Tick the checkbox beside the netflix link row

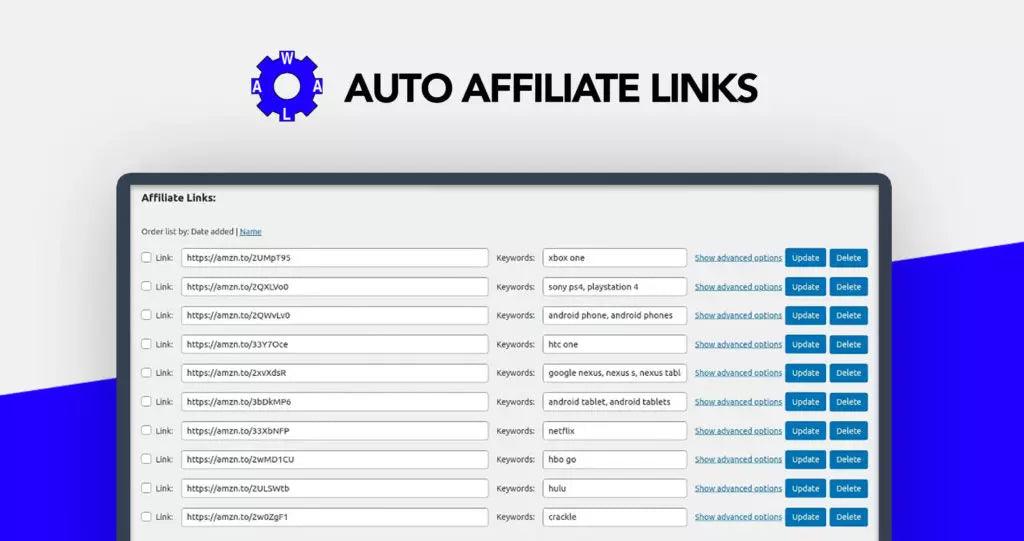tap(146, 430)
